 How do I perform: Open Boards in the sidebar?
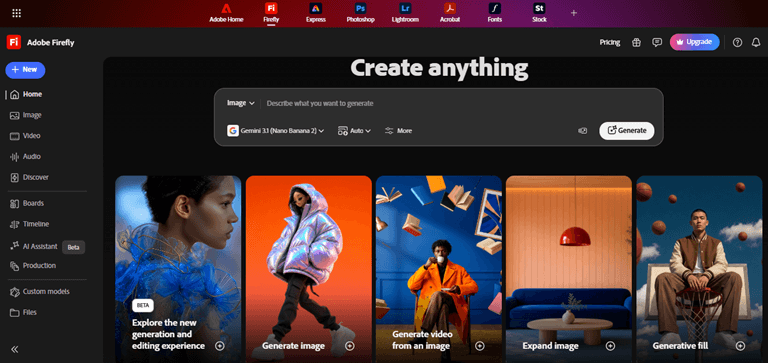(27, 203)
